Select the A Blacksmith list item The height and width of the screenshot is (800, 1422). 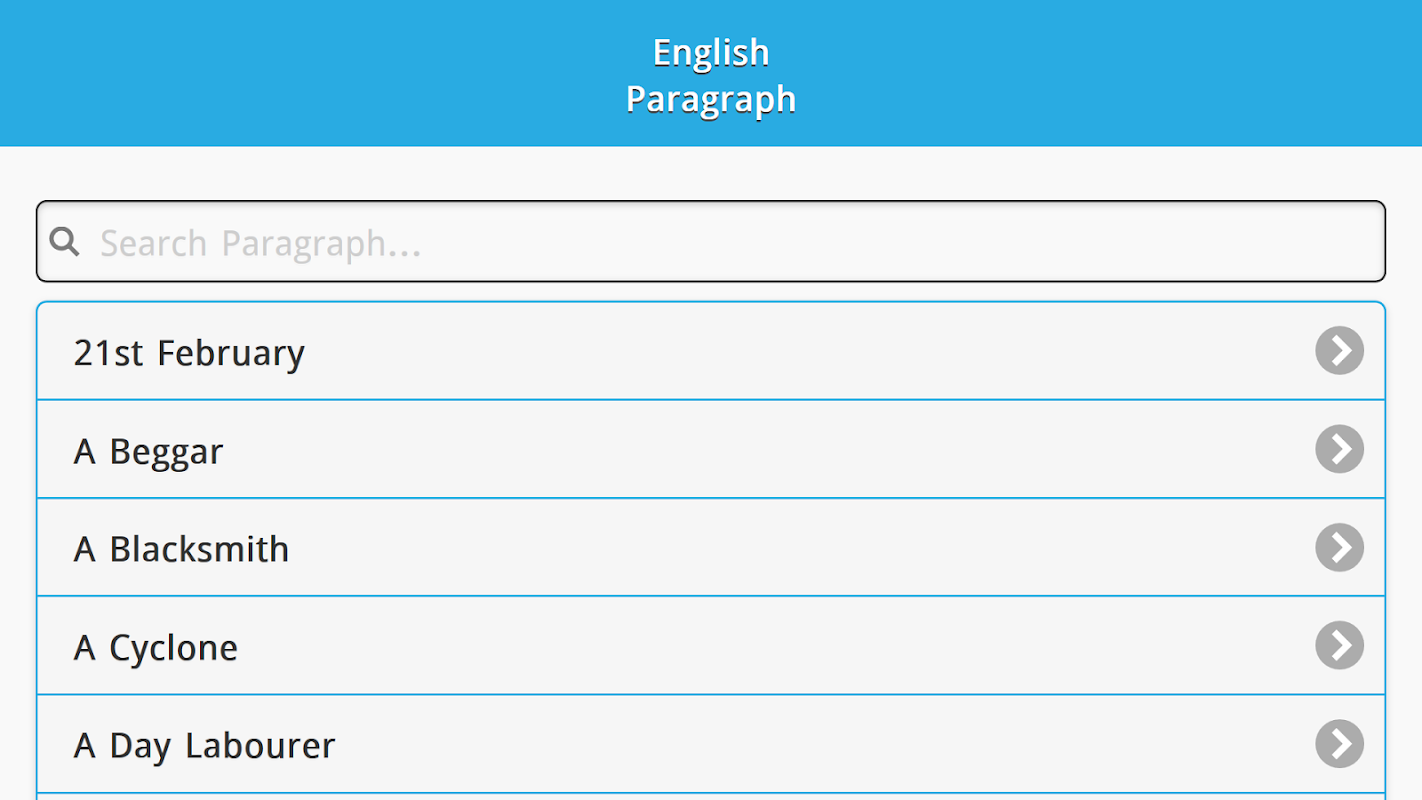click(x=181, y=549)
